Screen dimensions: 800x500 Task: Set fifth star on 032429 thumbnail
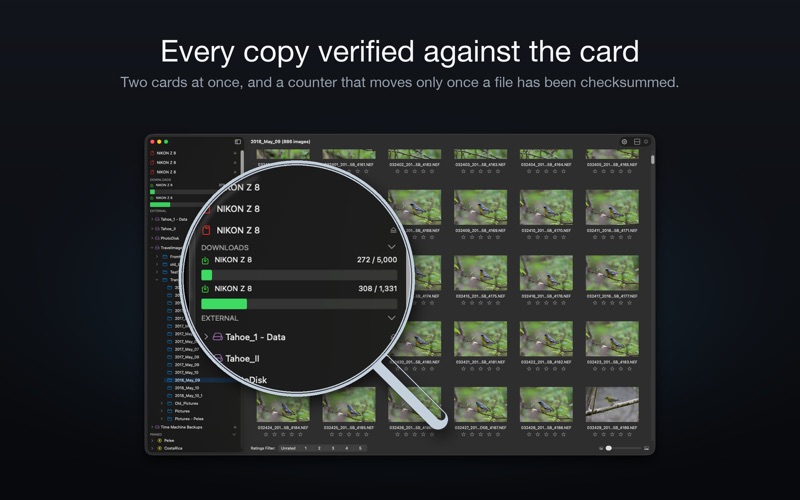coord(630,434)
